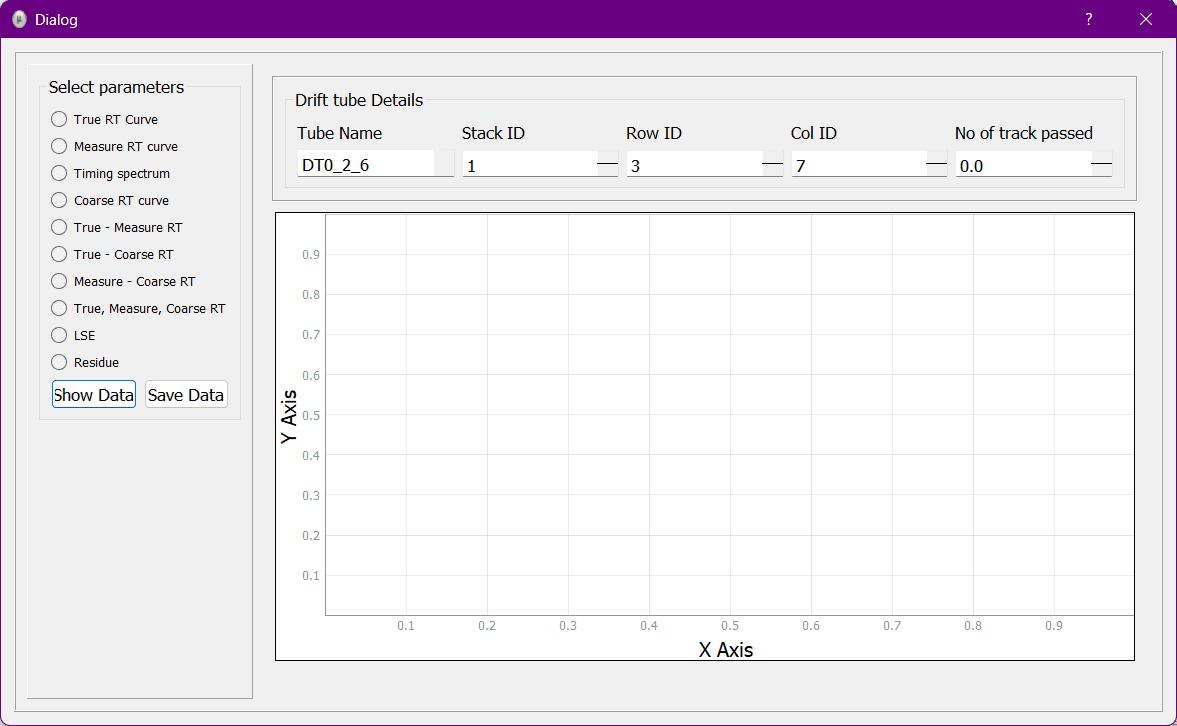The image size is (1177, 726).
Task: Click the Drift tube Details group title
Action: coord(359,100)
